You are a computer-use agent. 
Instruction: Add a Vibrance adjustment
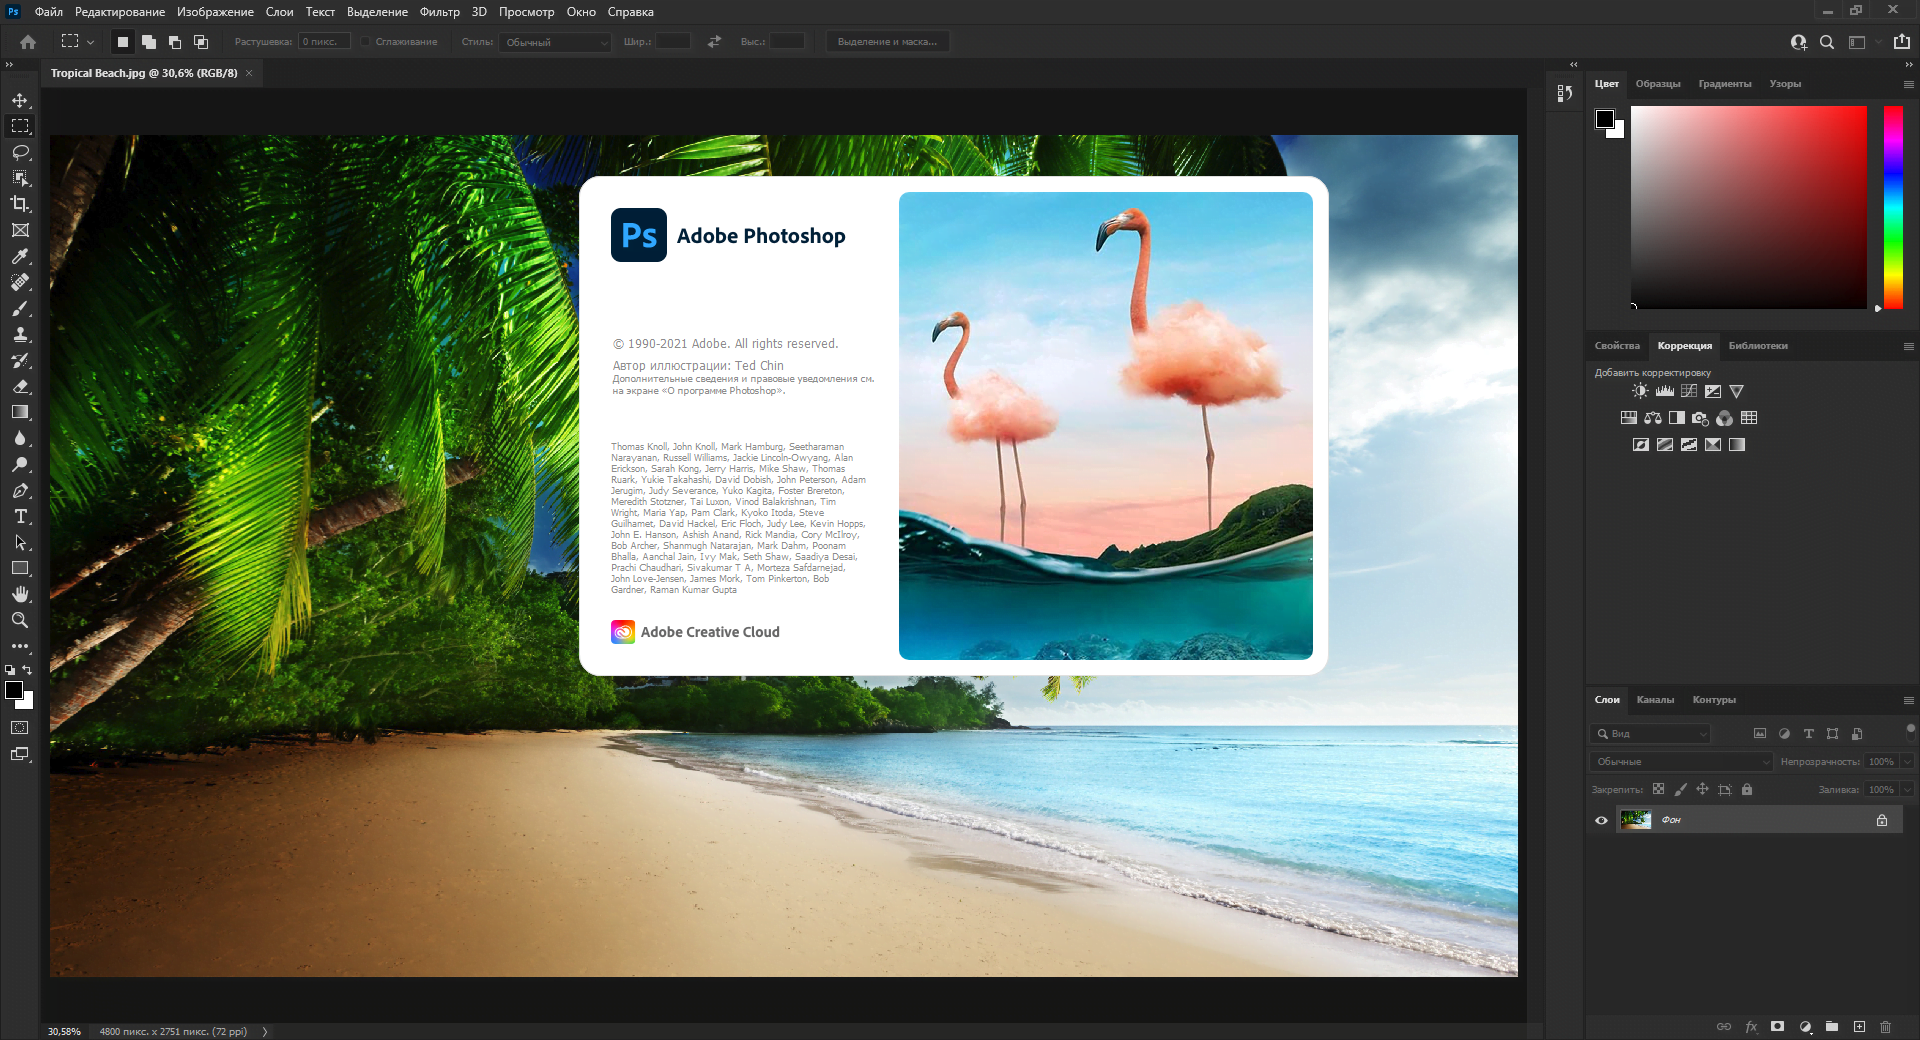[1737, 391]
